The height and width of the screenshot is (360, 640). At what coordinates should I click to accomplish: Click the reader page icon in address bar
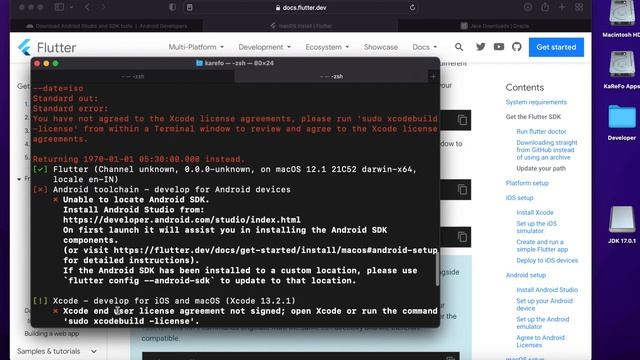point(189,7)
